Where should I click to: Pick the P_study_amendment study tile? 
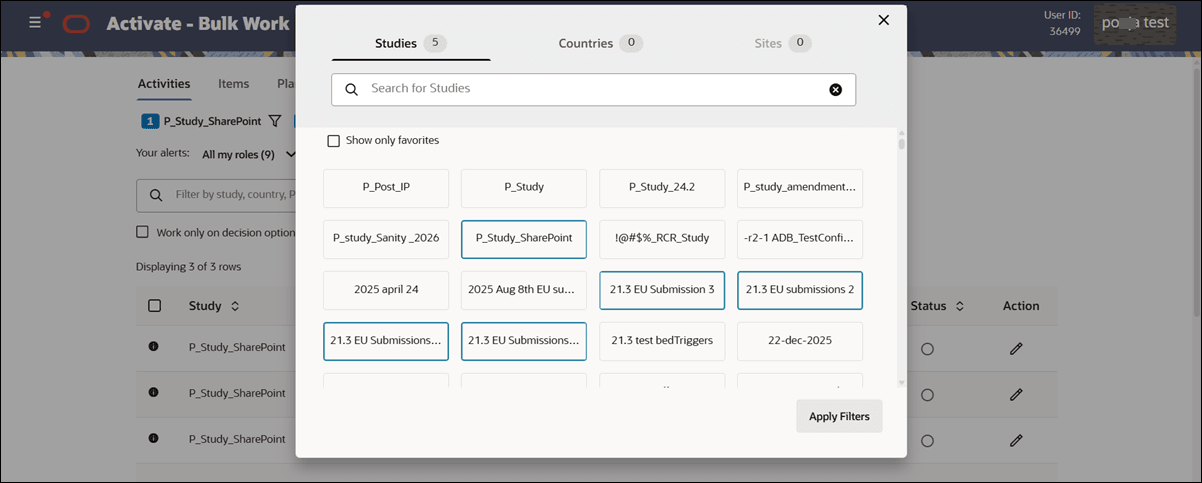point(800,188)
